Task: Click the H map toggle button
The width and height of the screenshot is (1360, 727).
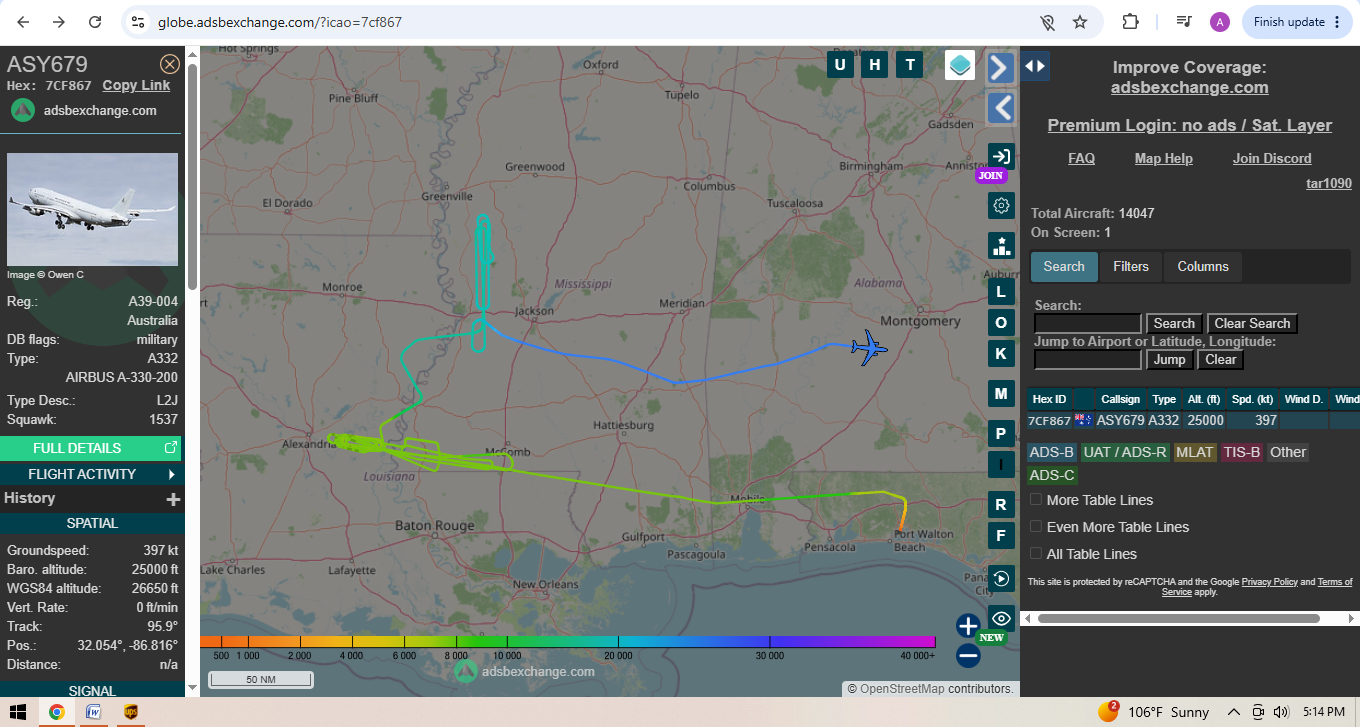Action: [x=875, y=65]
